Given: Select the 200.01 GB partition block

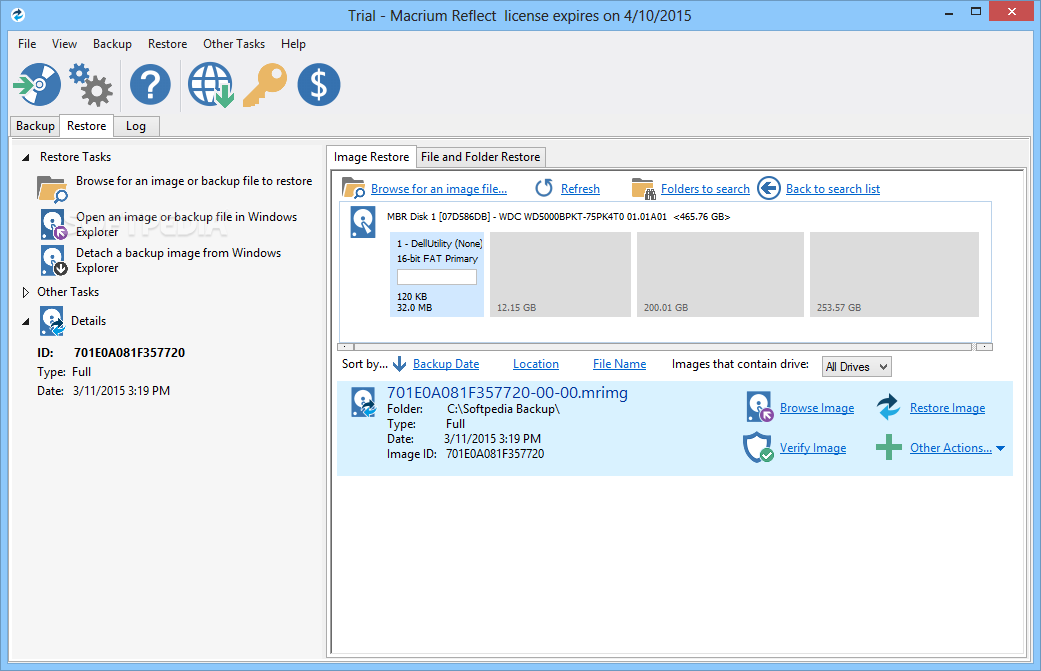Looking at the screenshot, I should [720, 274].
